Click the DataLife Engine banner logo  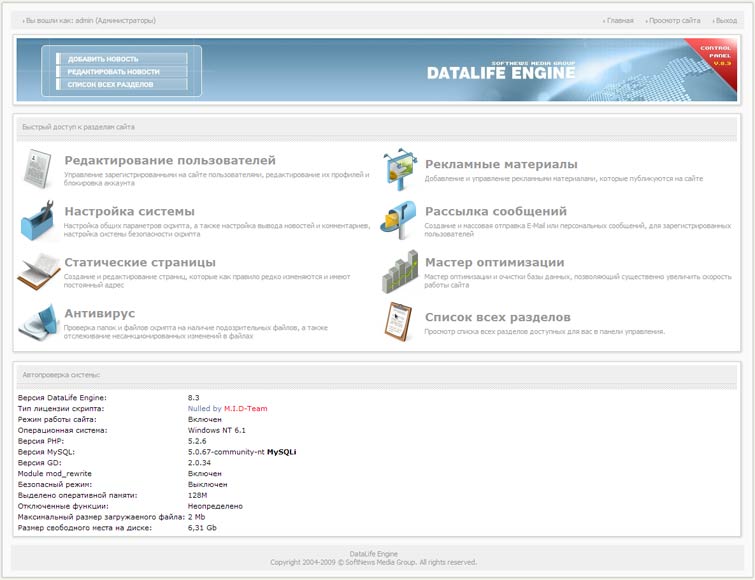click(501, 71)
